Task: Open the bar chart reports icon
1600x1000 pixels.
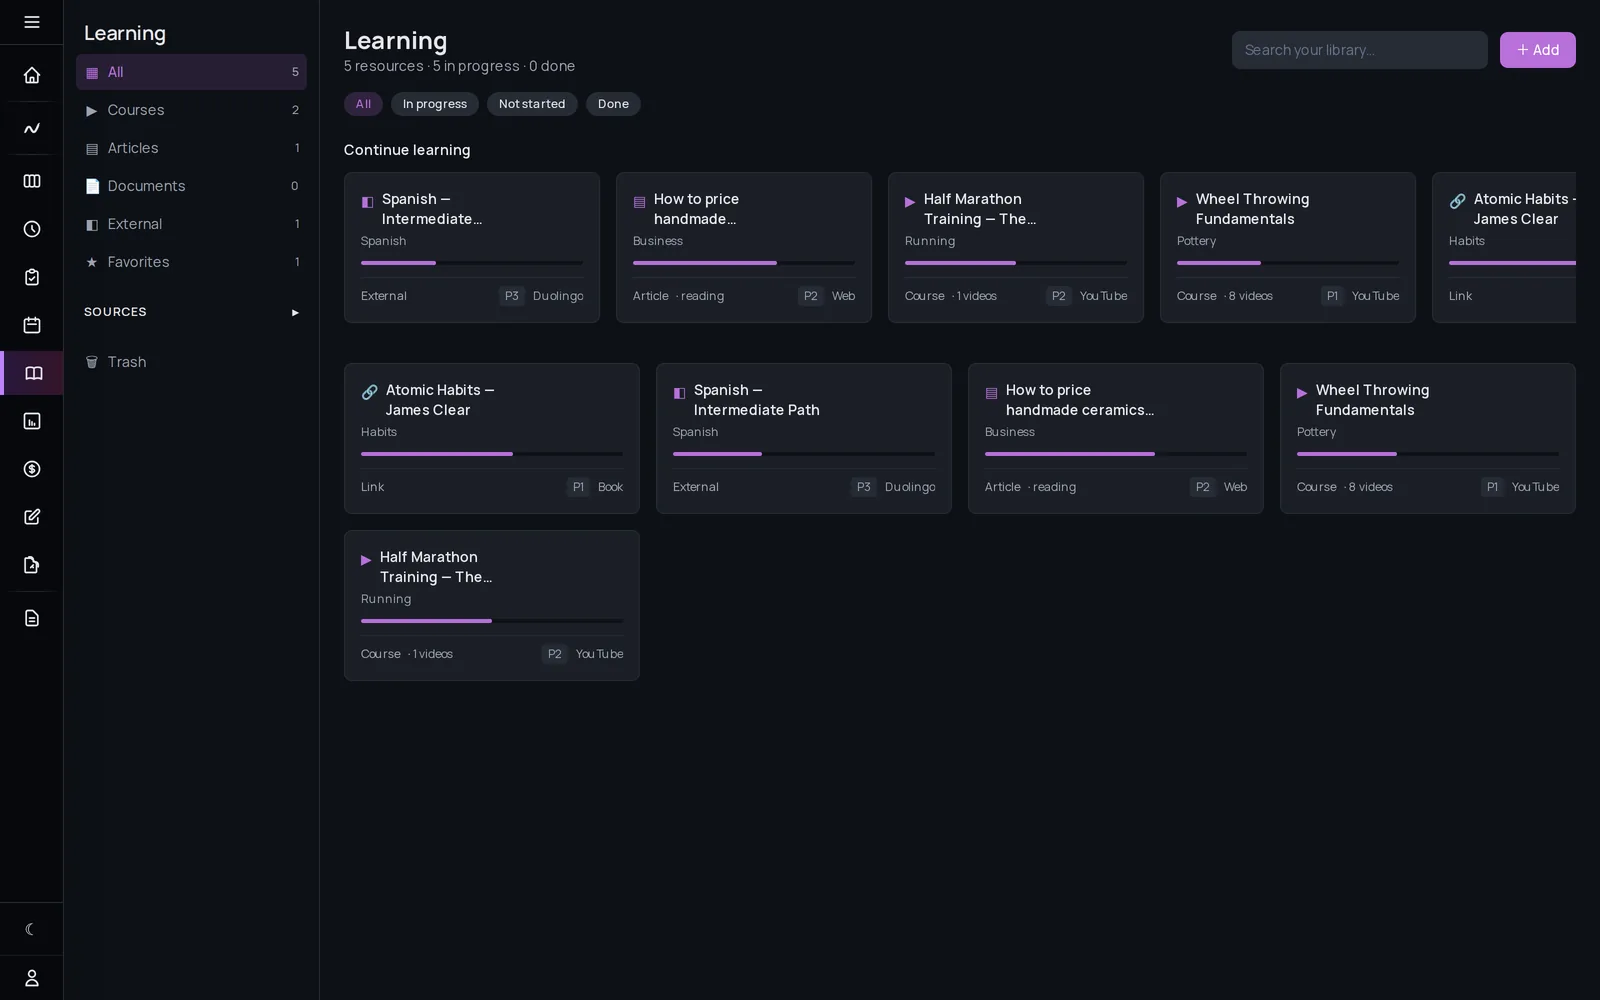Action: 32,421
